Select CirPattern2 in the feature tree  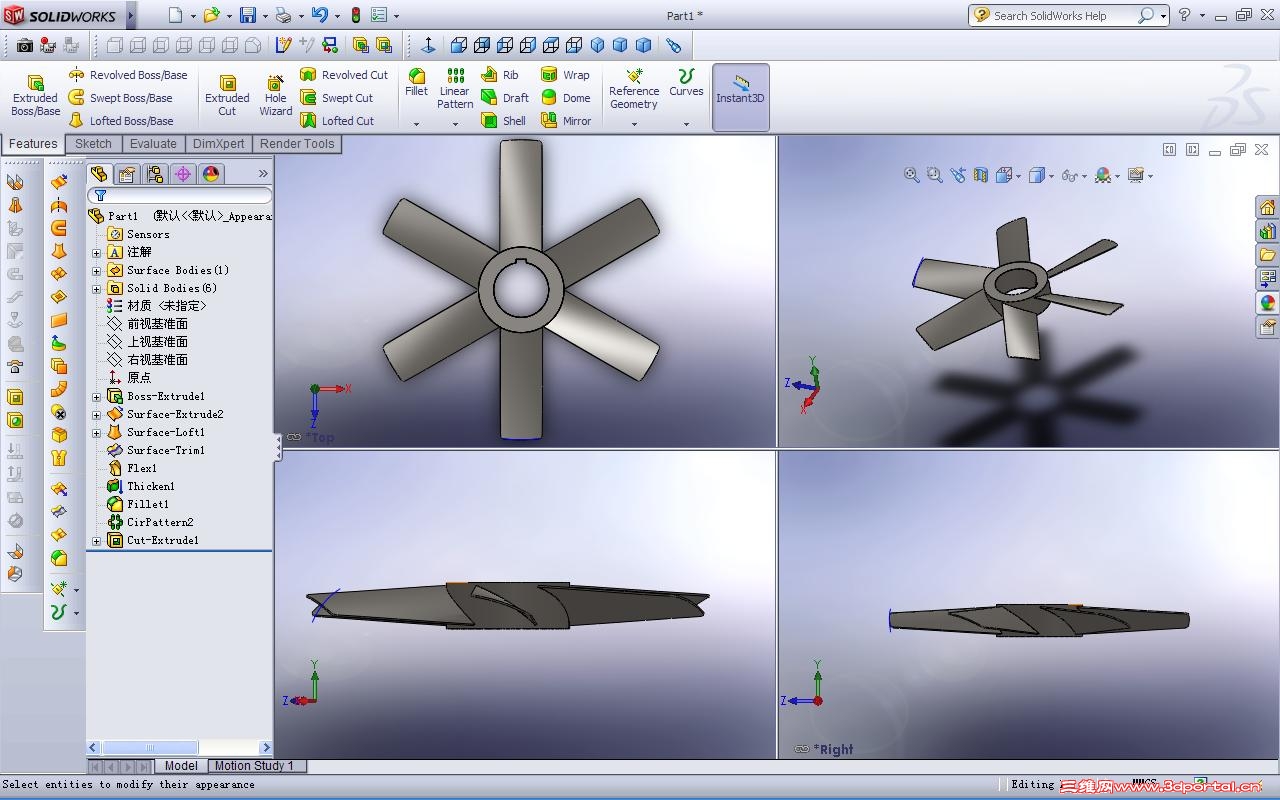[x=150, y=522]
